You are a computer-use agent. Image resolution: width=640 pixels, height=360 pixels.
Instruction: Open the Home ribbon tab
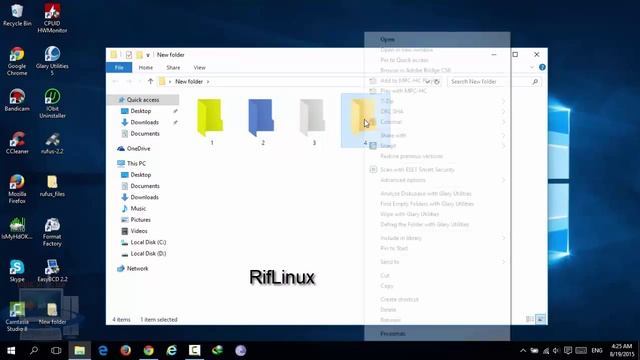pos(146,67)
